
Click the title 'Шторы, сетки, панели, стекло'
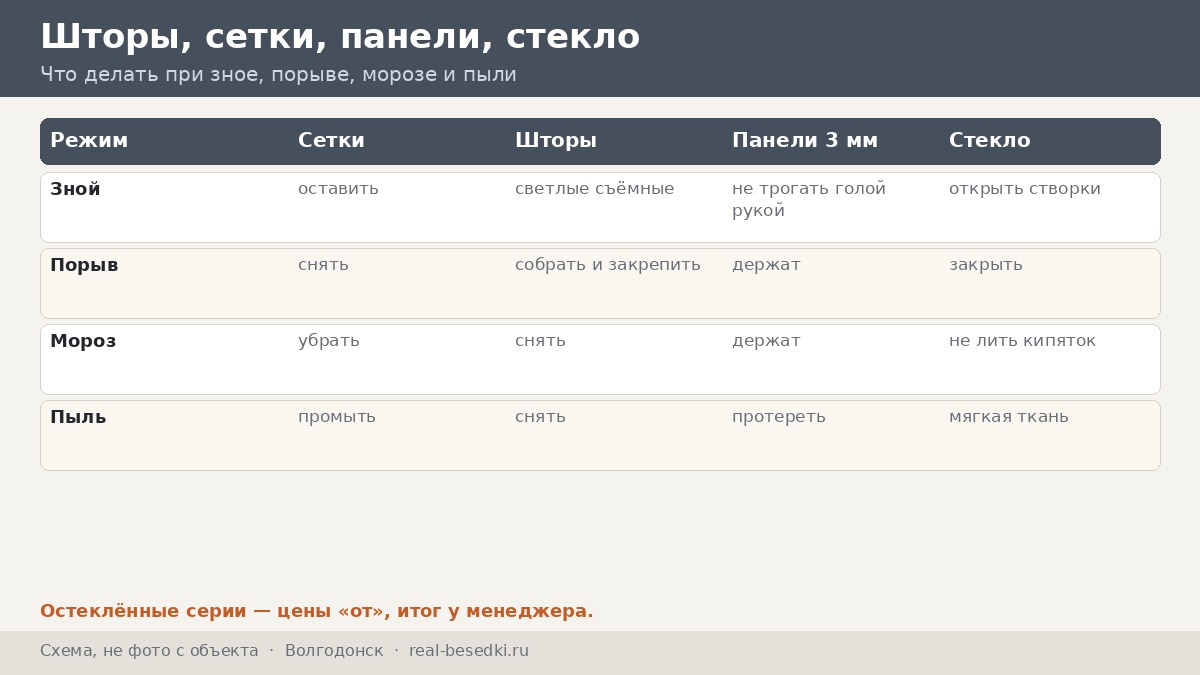tap(340, 37)
